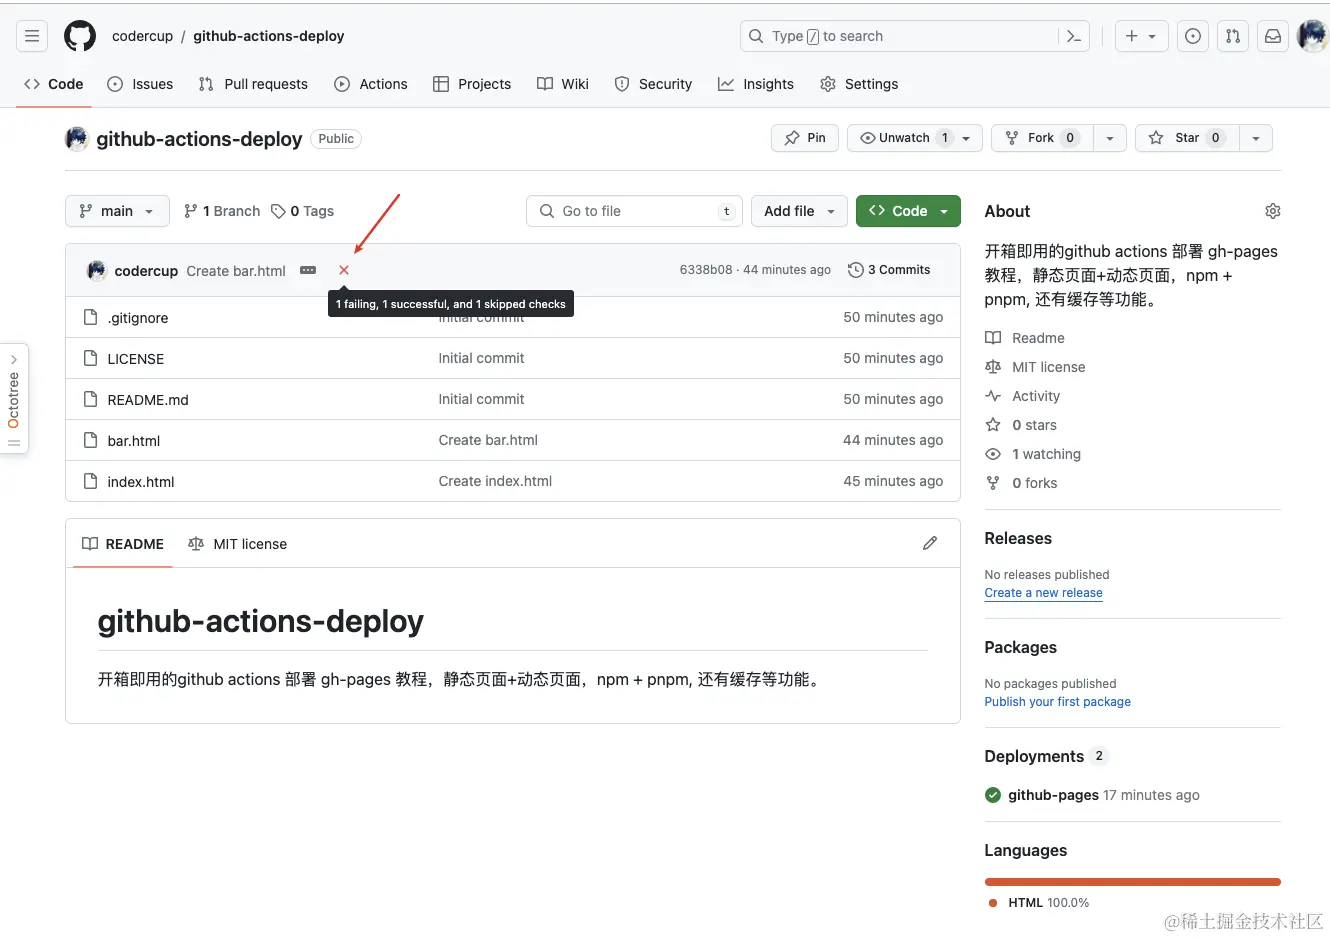Expand commit message ellipsis button
Image resolution: width=1330 pixels, height=938 pixels.
[x=308, y=271]
